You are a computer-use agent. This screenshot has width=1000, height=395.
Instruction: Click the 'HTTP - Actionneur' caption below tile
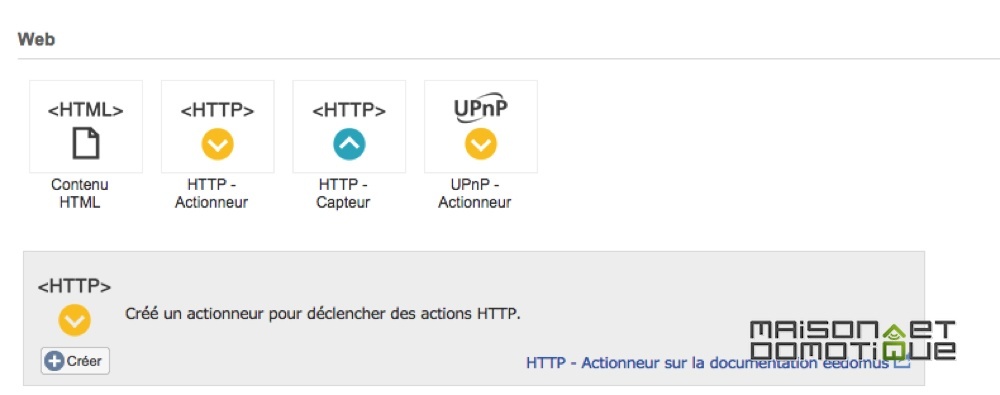(212, 194)
